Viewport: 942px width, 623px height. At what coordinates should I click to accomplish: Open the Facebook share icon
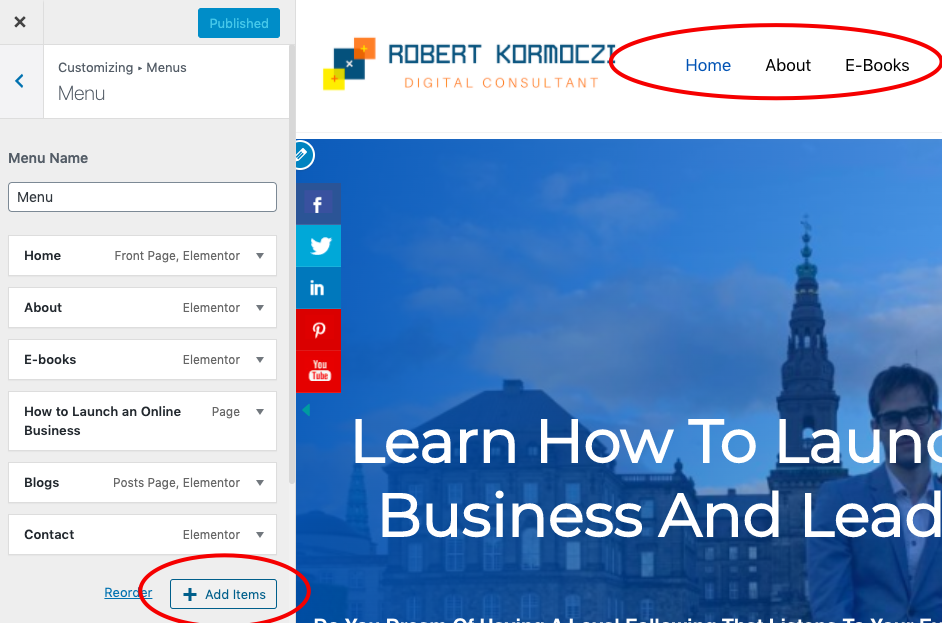click(318, 204)
